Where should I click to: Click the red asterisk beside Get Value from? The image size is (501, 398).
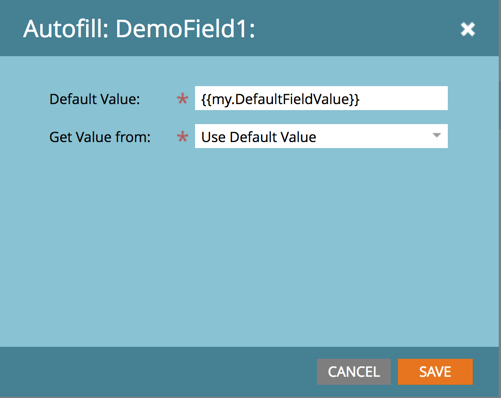pos(182,137)
